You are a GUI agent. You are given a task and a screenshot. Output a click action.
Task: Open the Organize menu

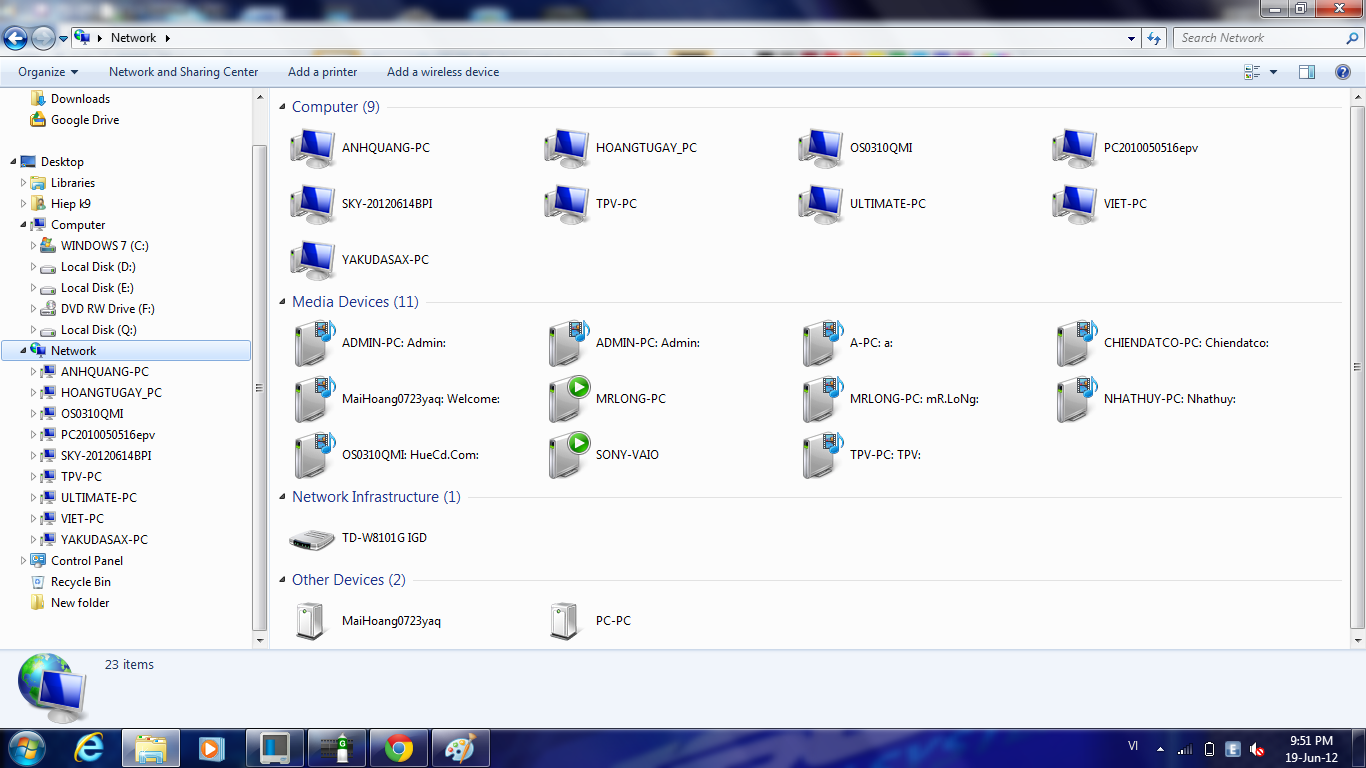pyautogui.click(x=48, y=72)
